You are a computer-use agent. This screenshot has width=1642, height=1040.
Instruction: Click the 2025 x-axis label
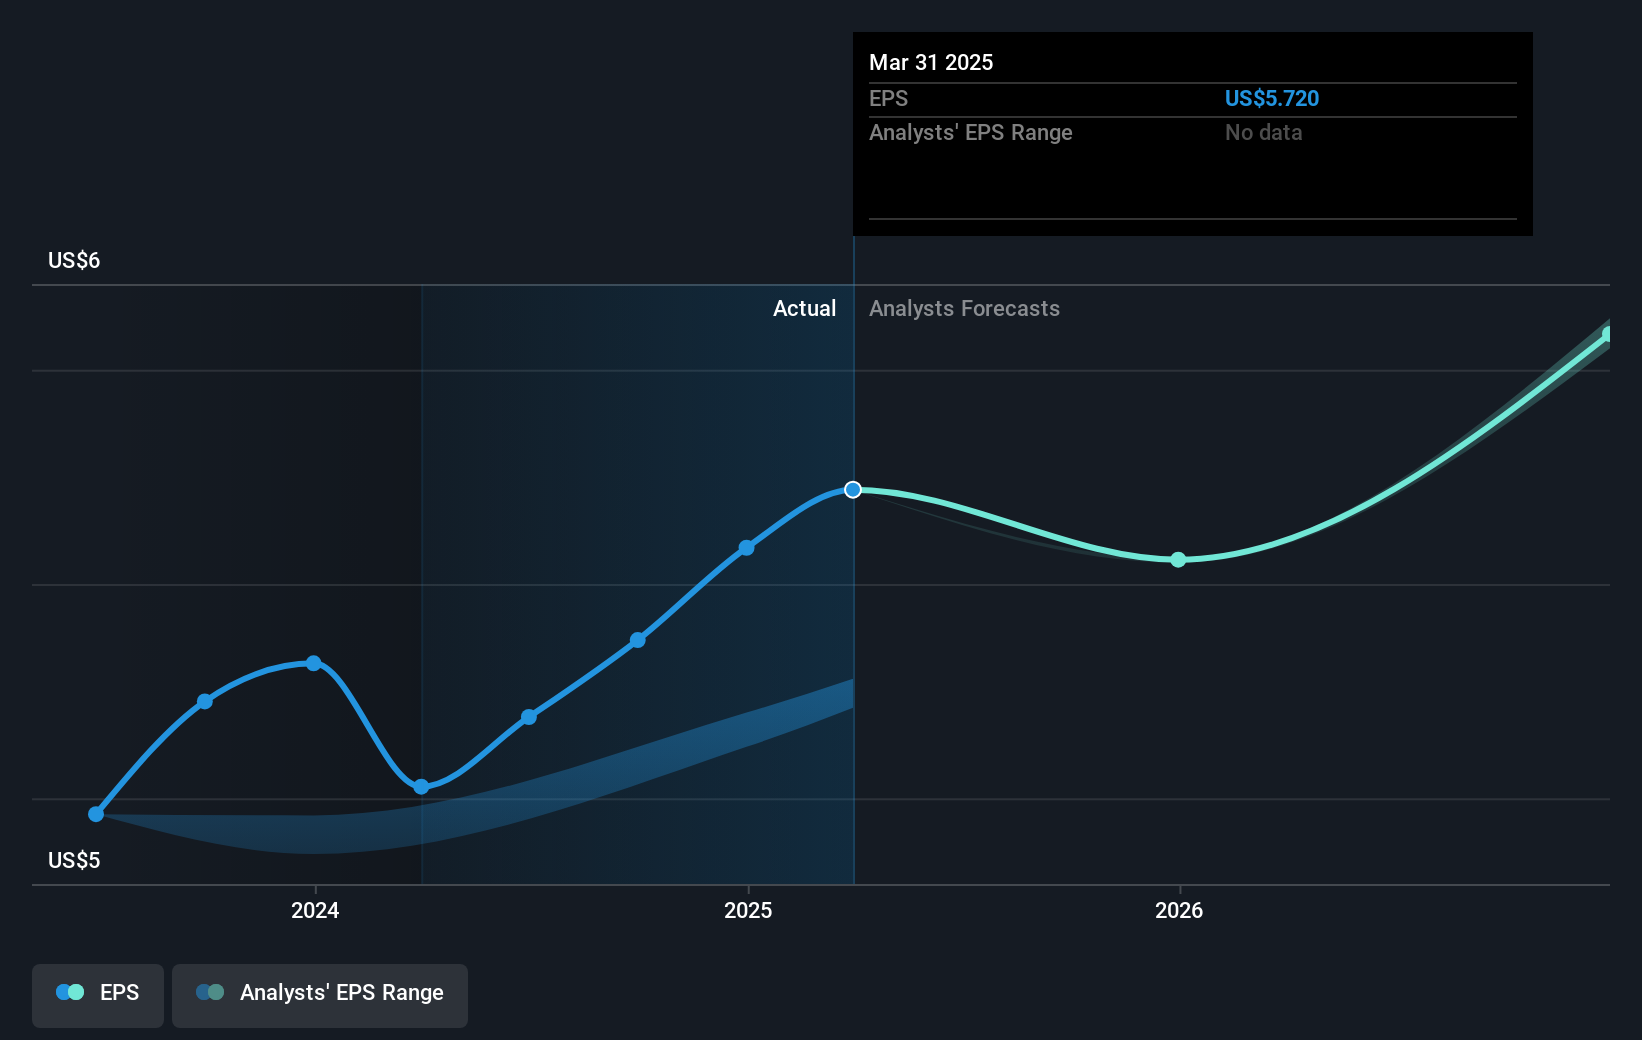click(x=748, y=910)
